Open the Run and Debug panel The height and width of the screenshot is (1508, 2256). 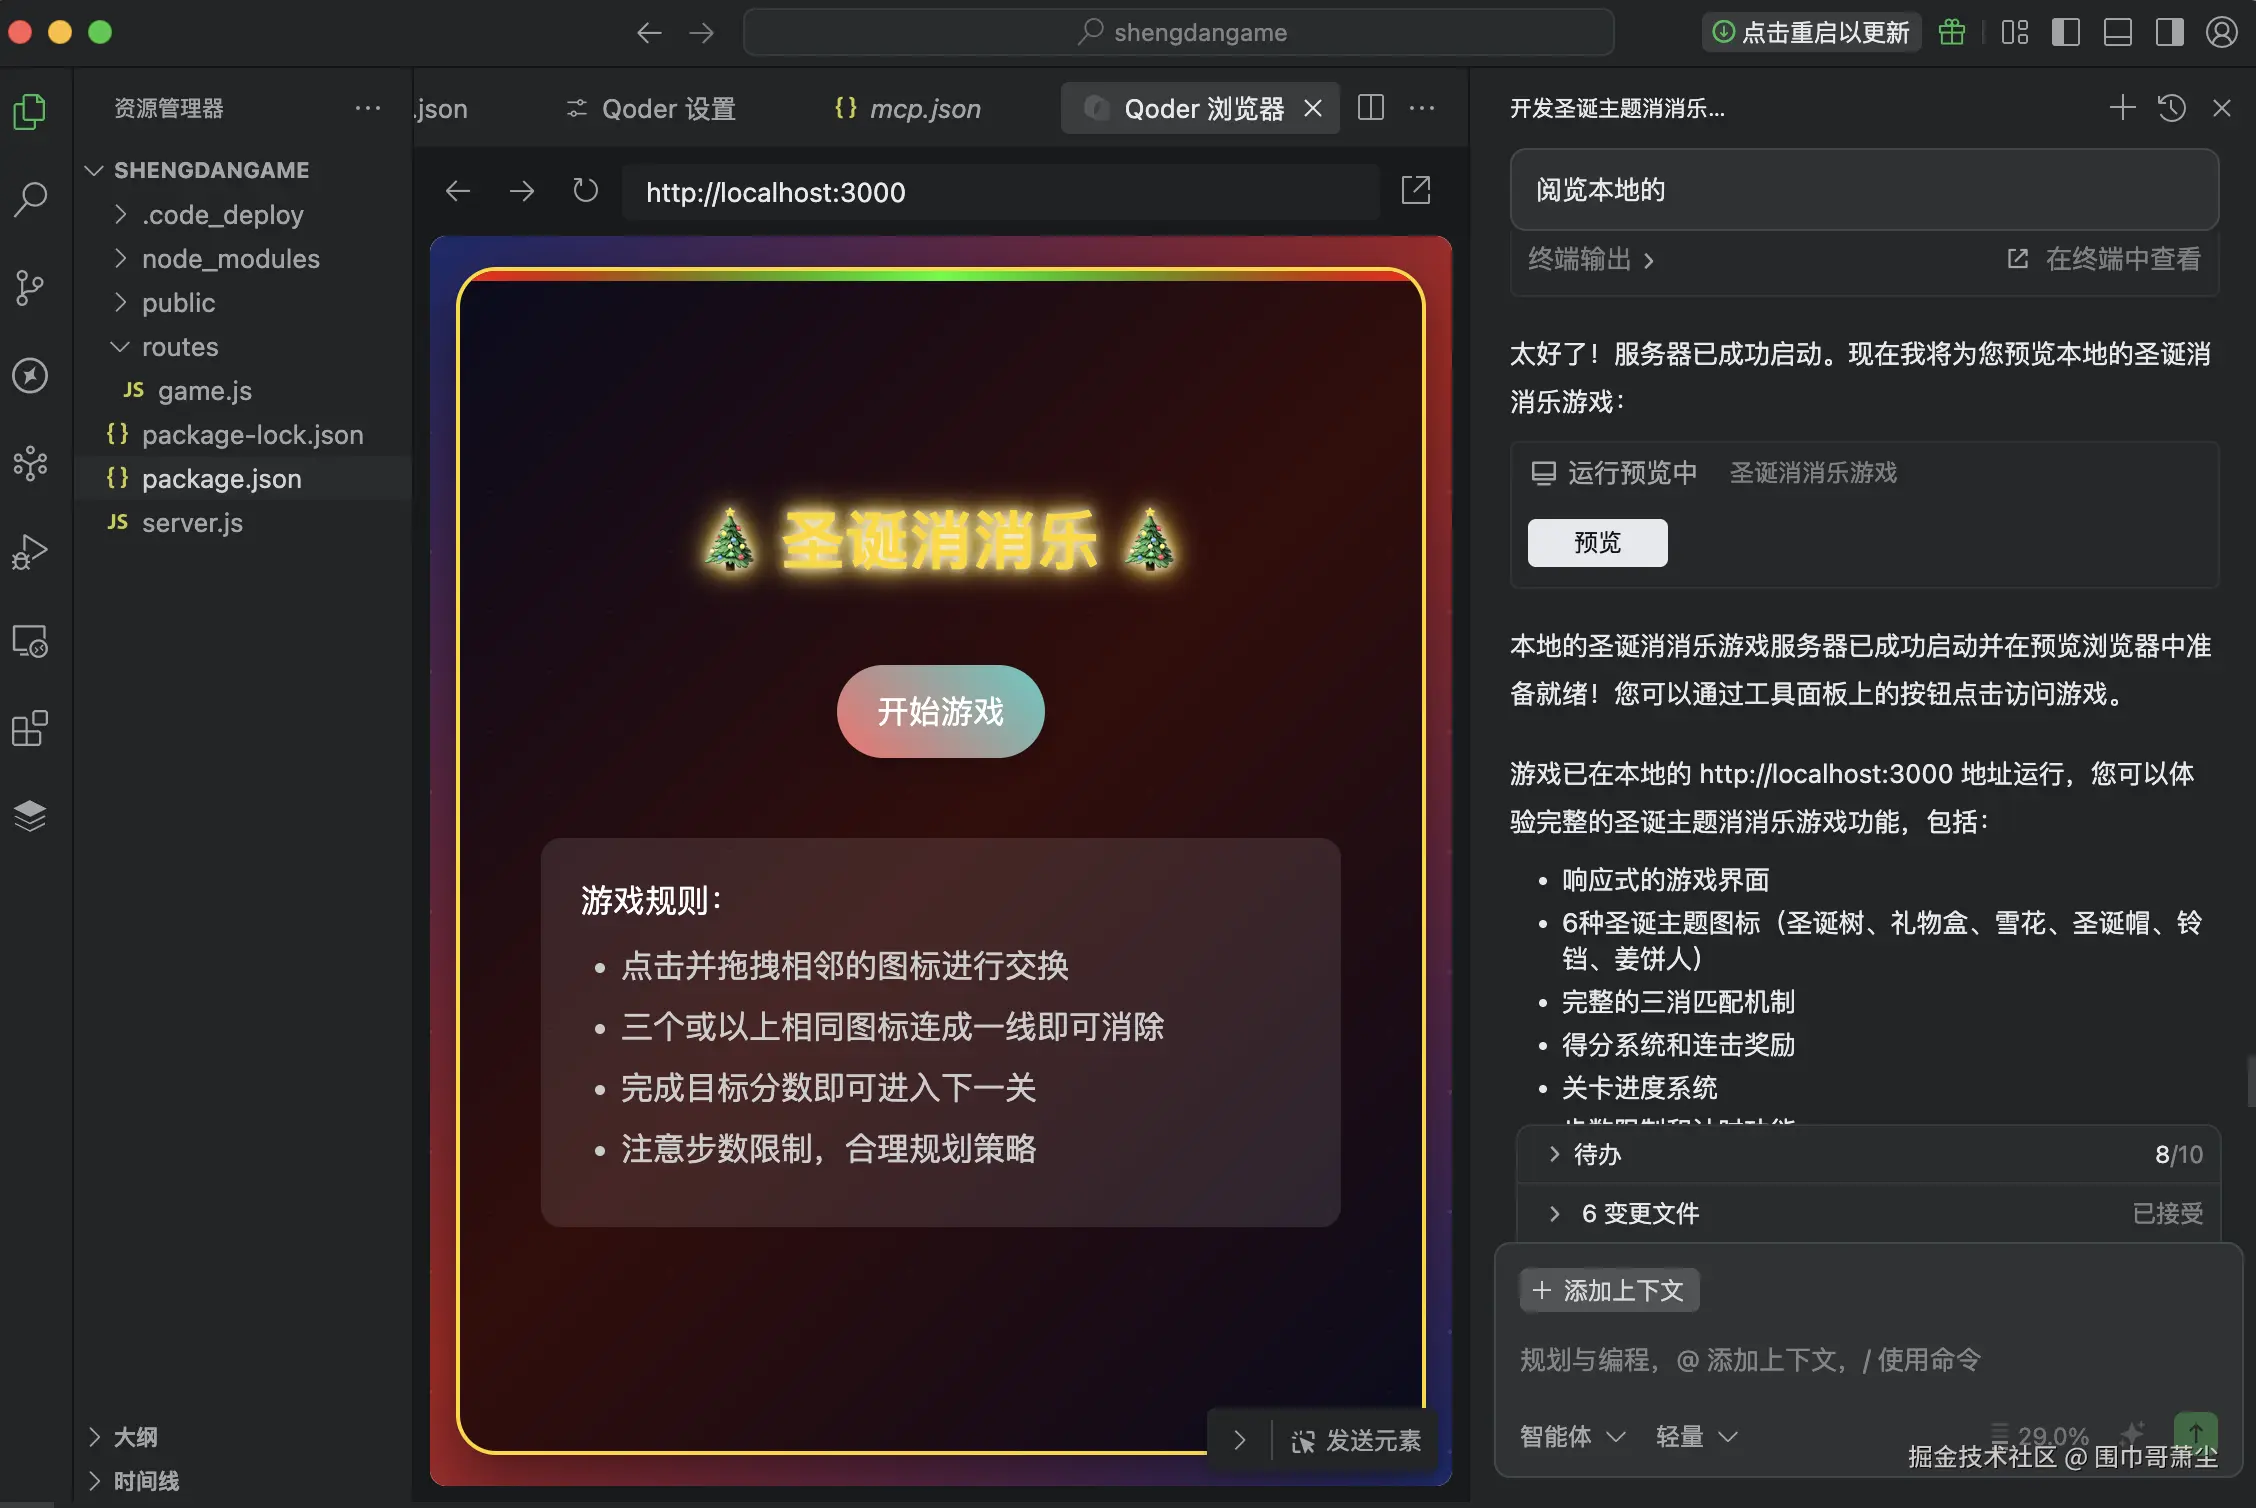[x=30, y=551]
